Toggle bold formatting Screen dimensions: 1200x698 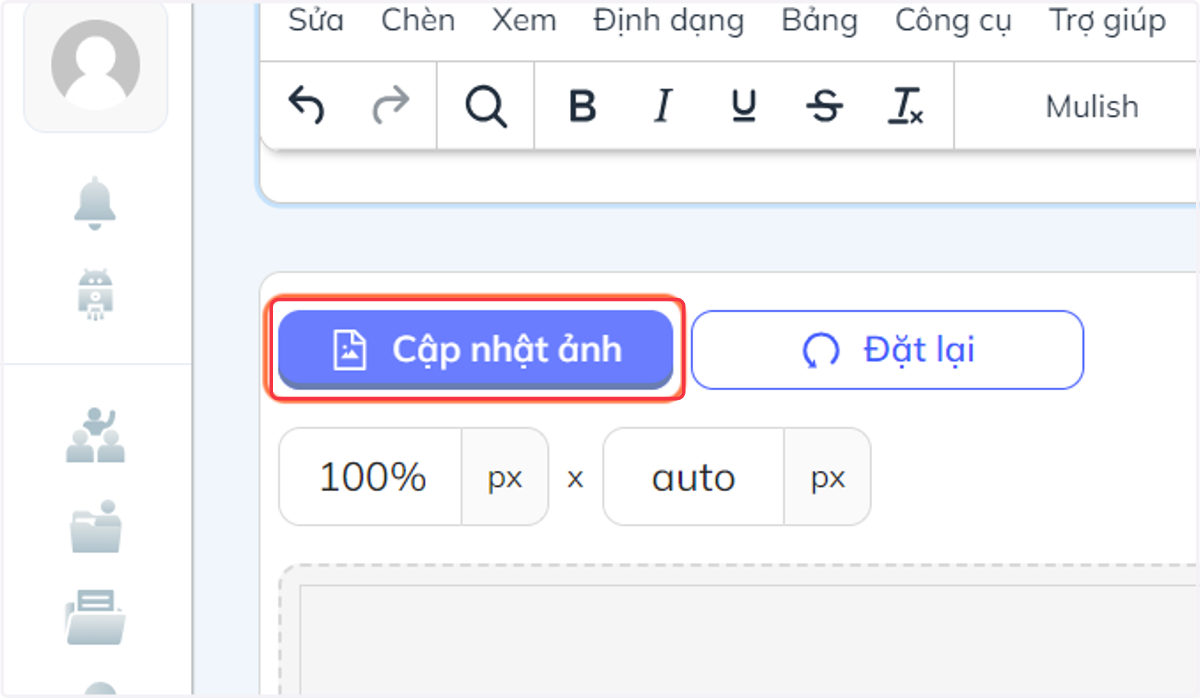pyautogui.click(x=582, y=105)
